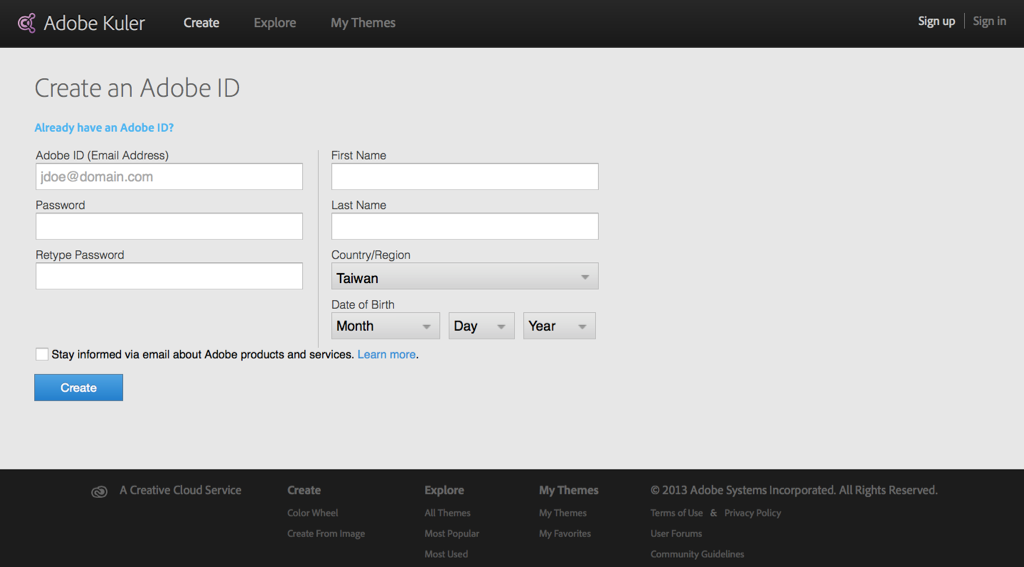Click the Sign up link
This screenshot has width=1024, height=567.
click(936, 21)
